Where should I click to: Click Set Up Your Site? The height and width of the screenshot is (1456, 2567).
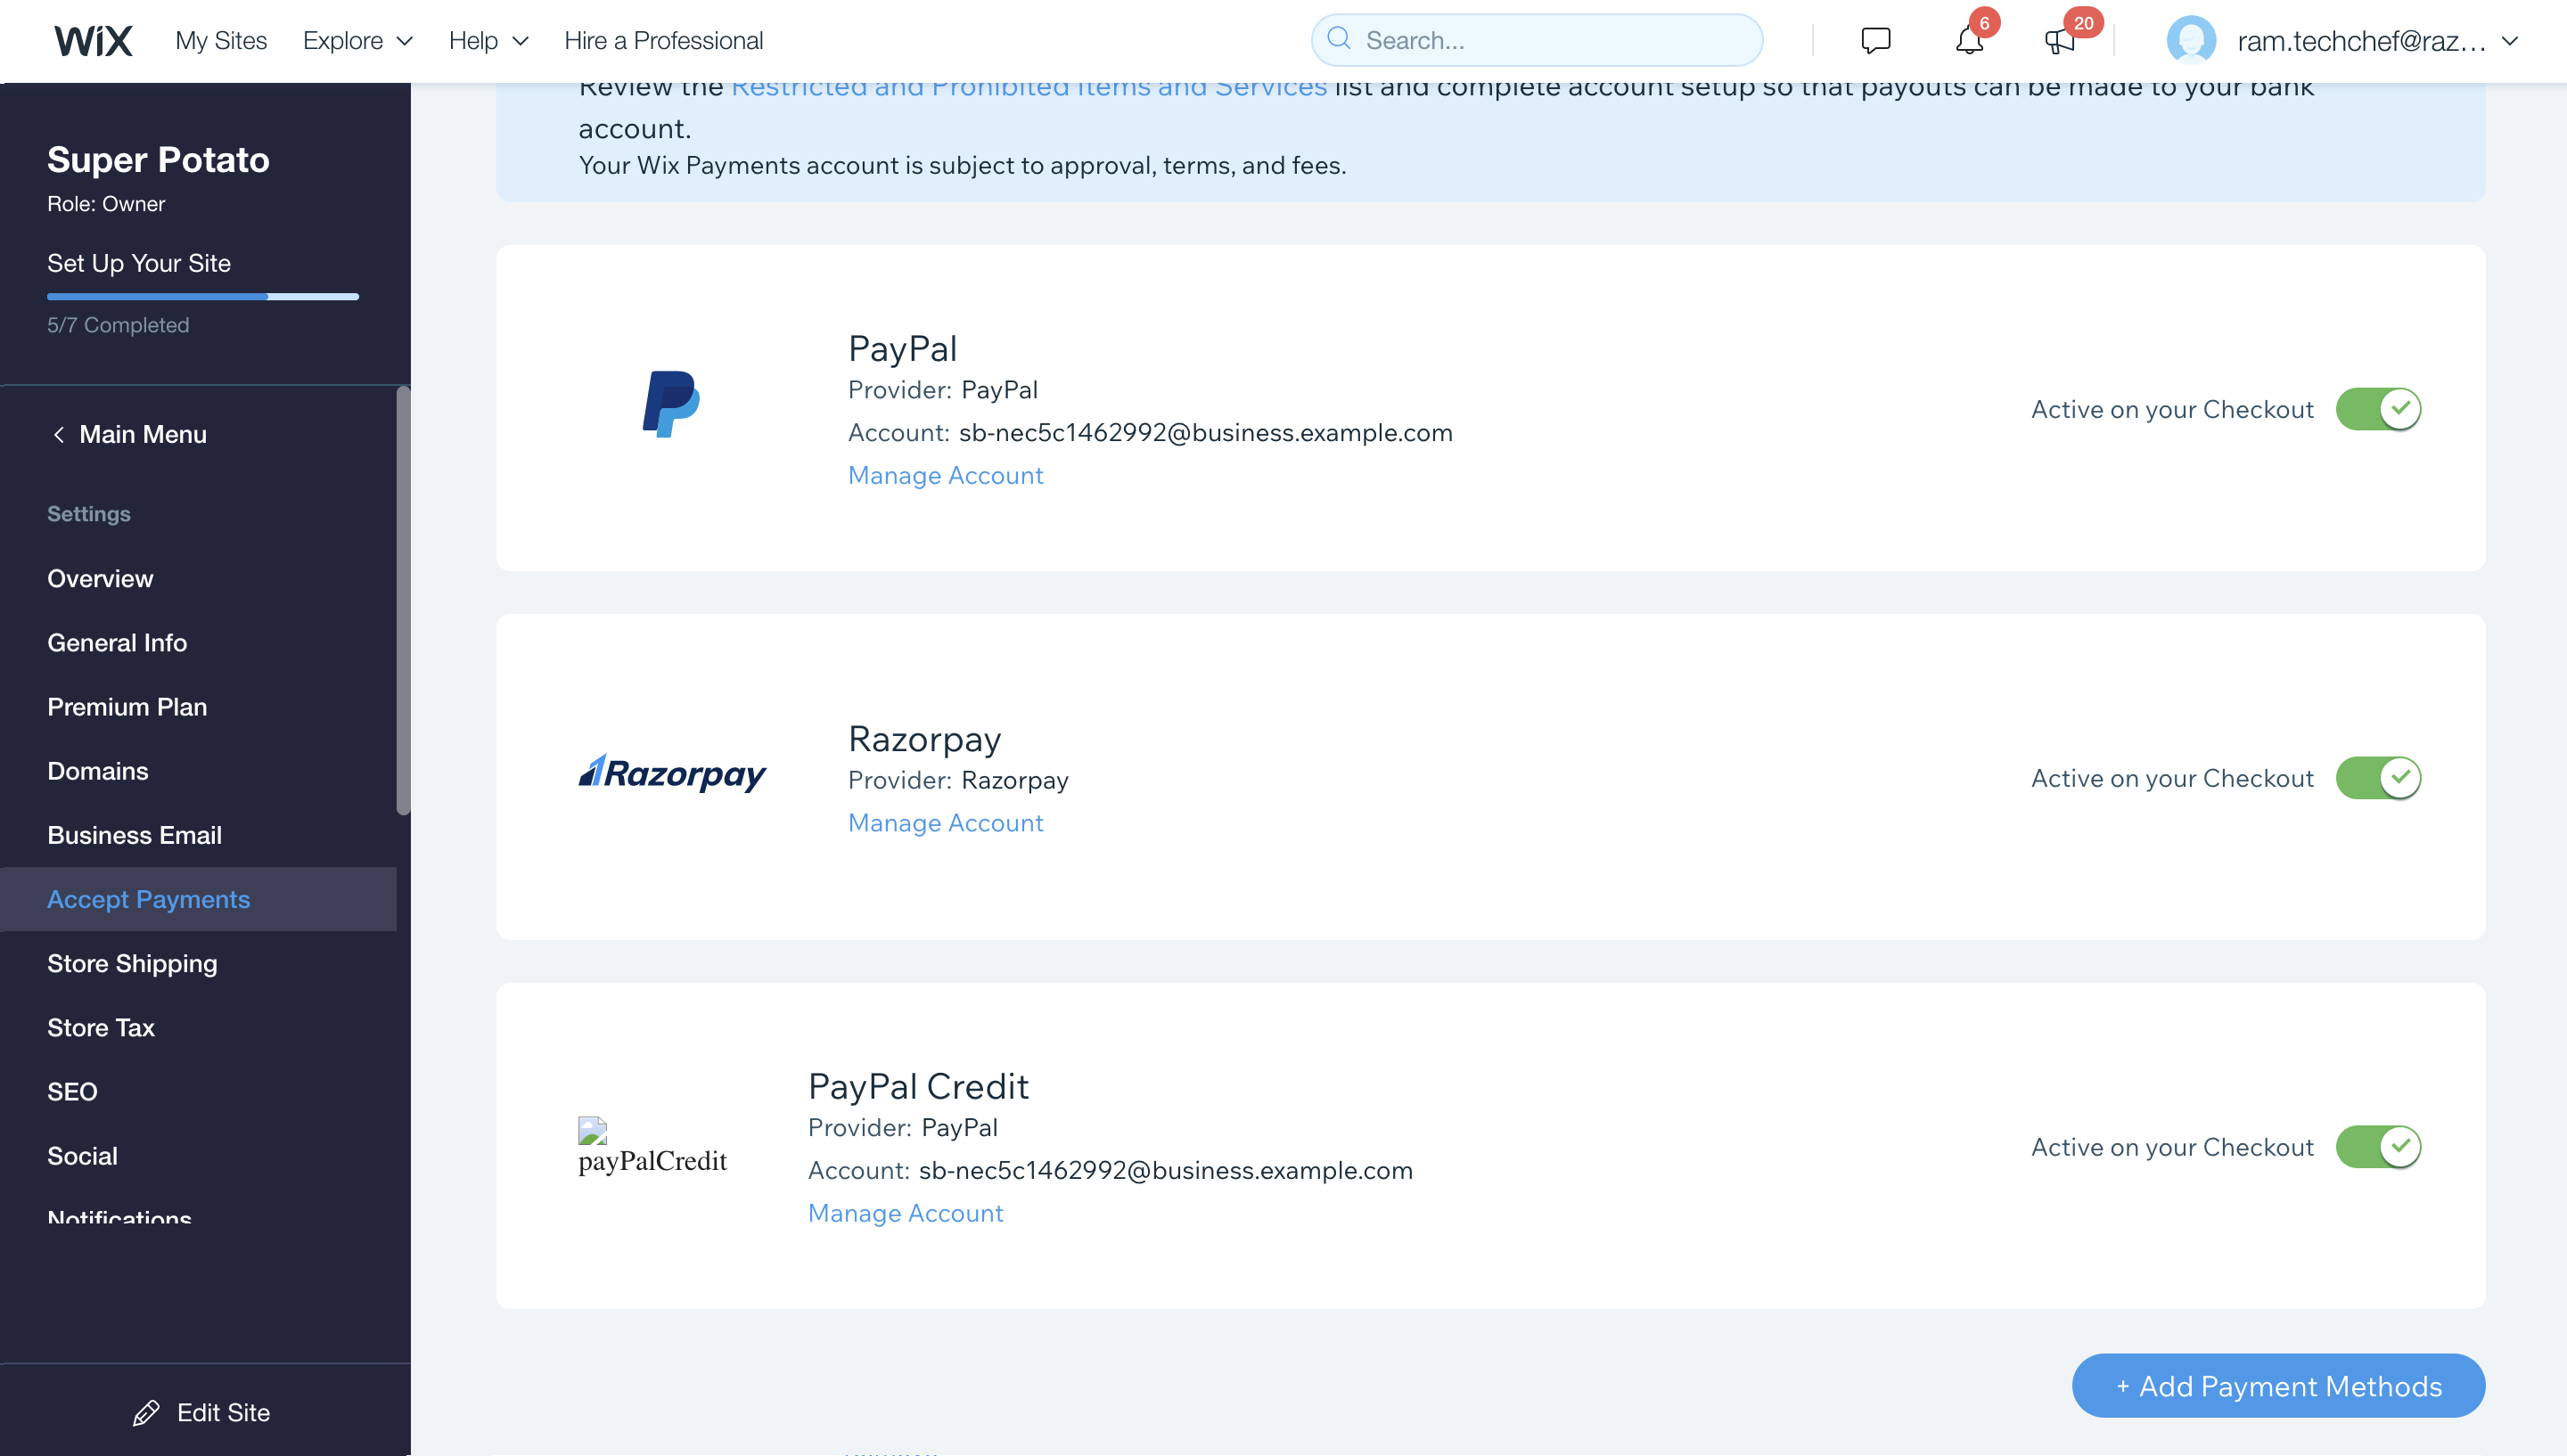coord(139,263)
